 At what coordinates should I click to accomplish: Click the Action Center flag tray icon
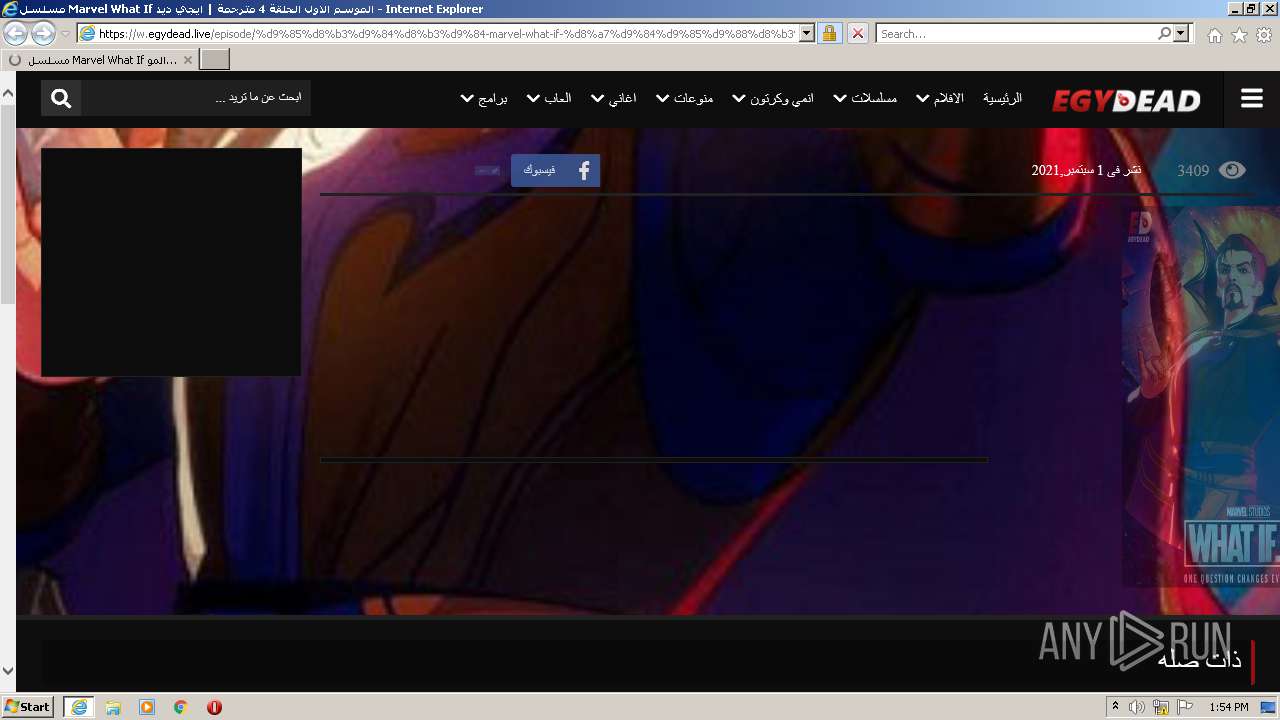click(x=1185, y=707)
